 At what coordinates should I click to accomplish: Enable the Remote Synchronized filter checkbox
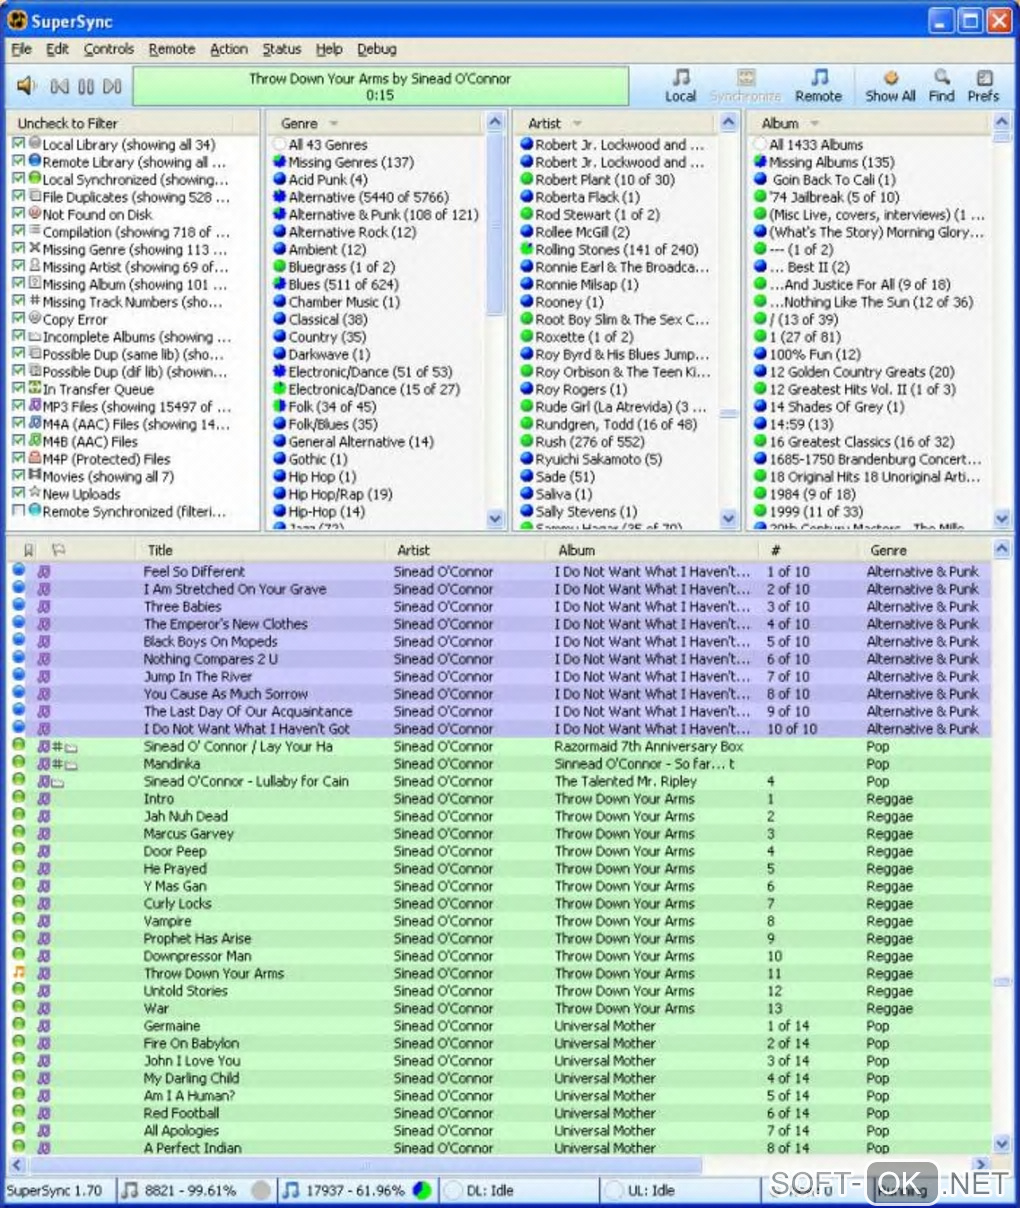18,511
